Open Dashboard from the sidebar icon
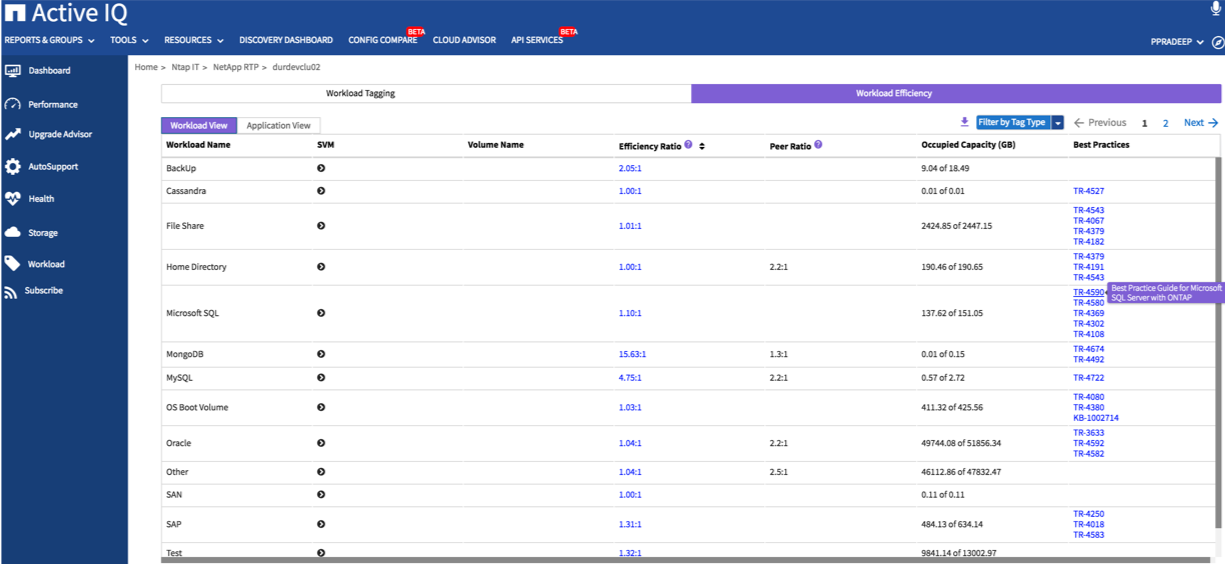 tap(13, 71)
